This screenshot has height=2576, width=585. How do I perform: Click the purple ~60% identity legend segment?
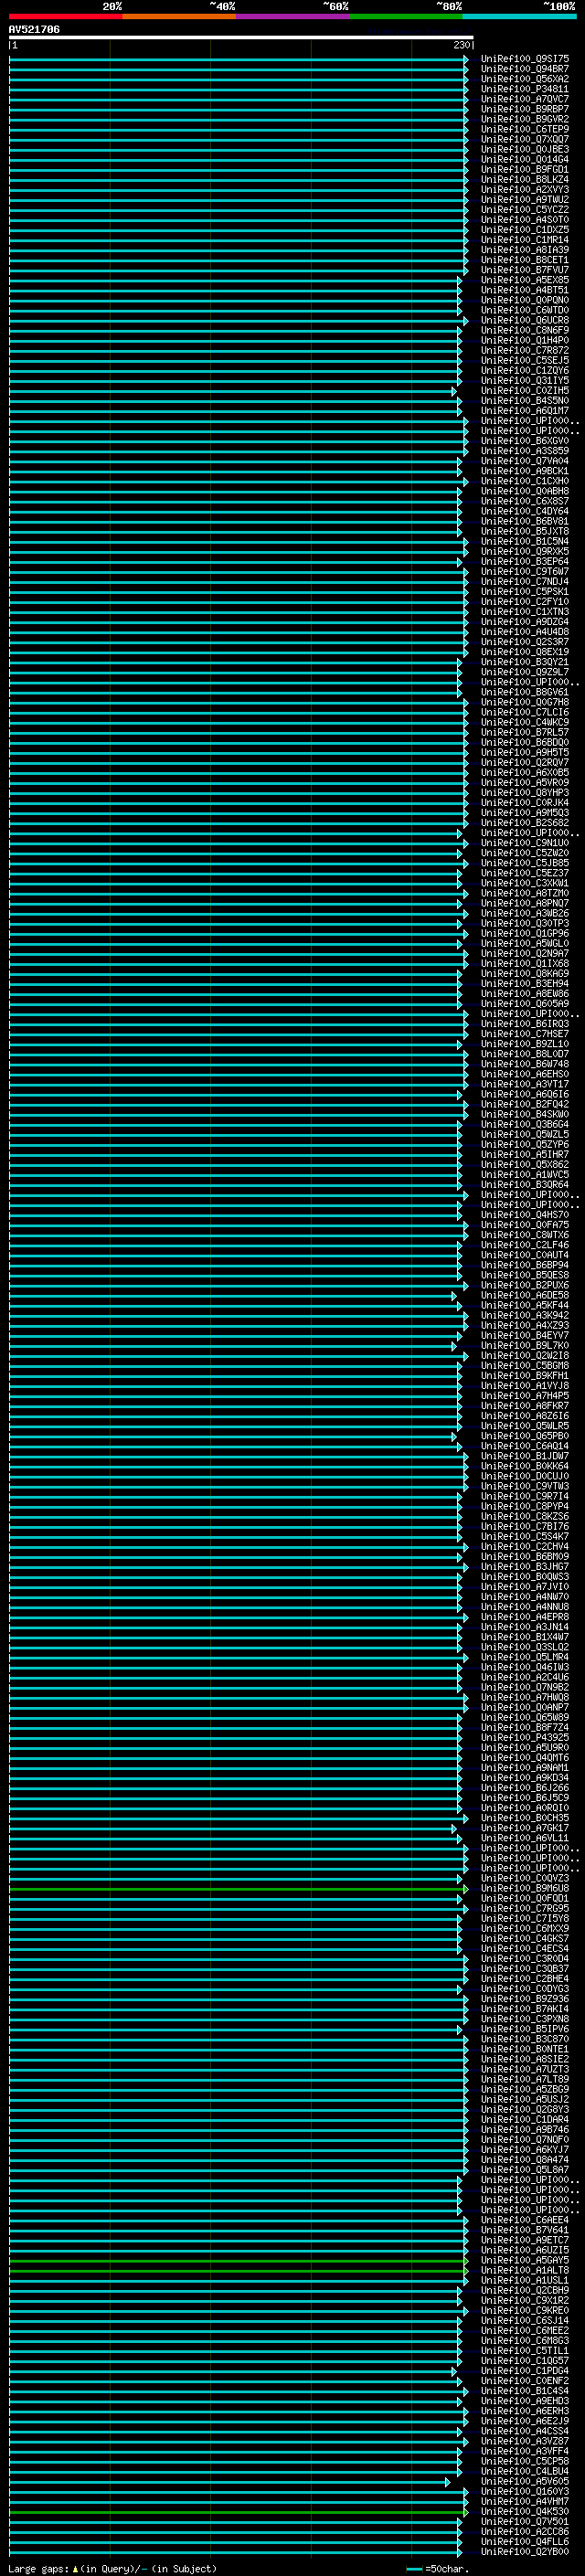(x=293, y=16)
